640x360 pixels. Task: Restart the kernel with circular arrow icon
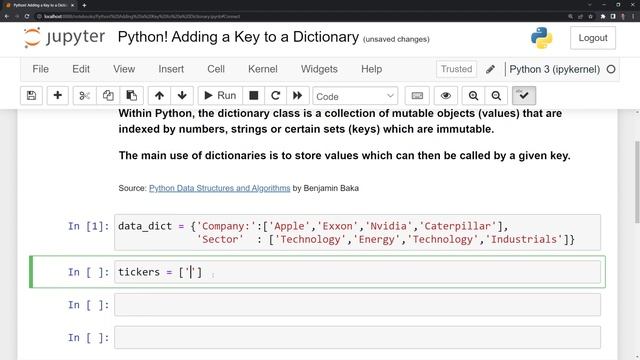(276, 96)
